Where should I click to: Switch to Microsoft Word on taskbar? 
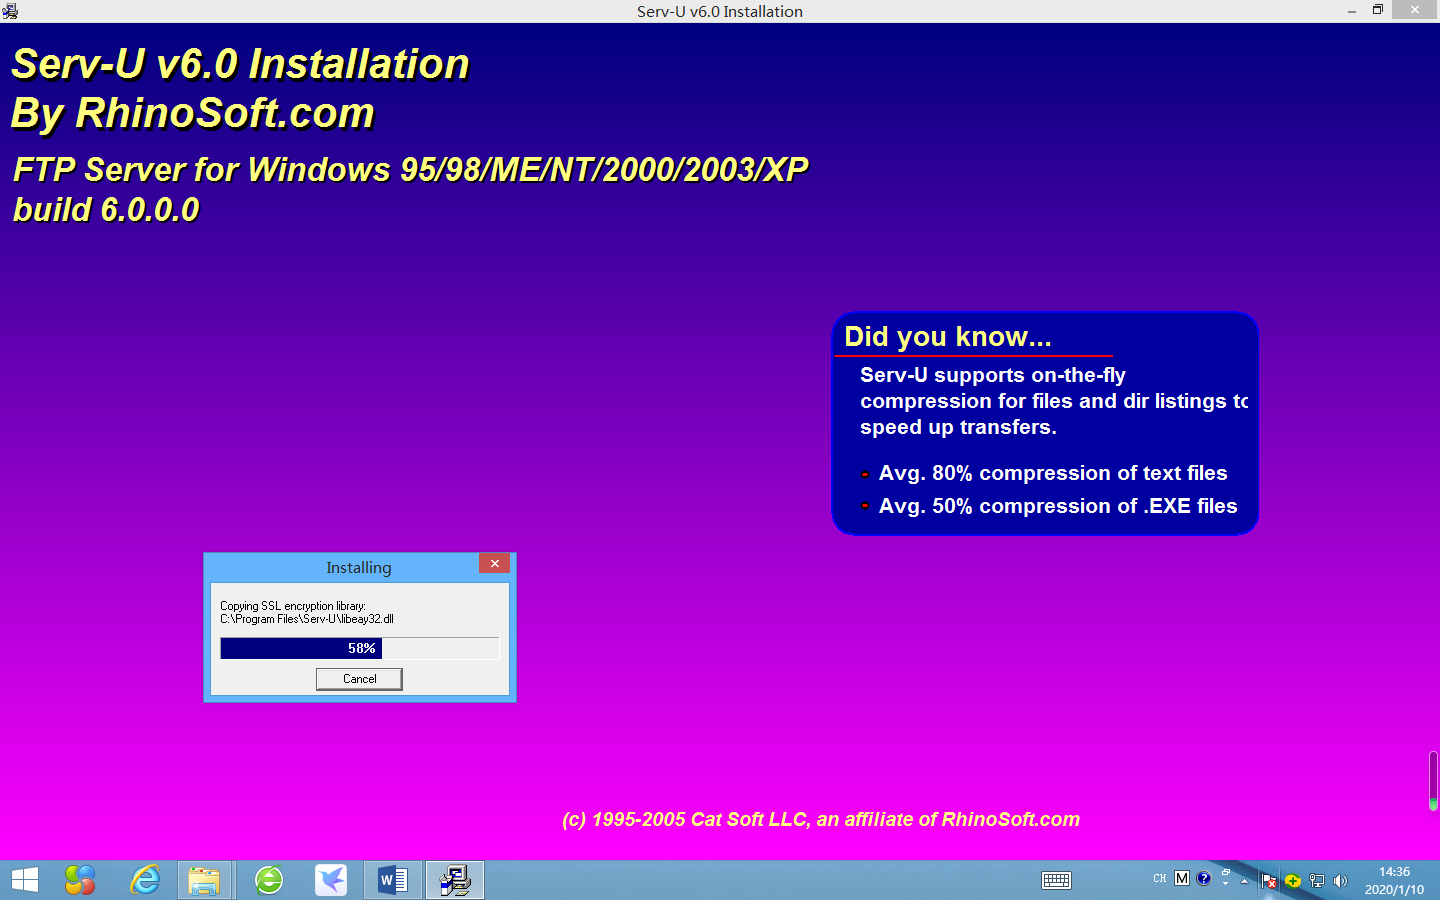click(392, 880)
